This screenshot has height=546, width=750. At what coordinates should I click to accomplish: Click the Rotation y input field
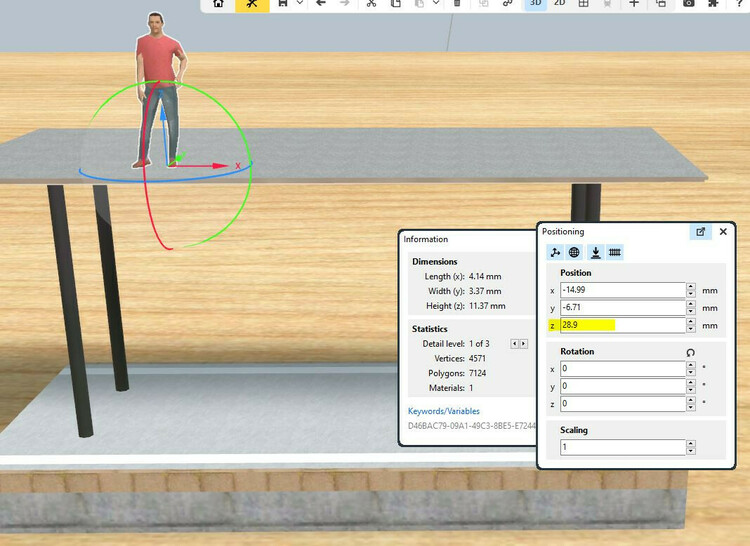[x=623, y=386]
